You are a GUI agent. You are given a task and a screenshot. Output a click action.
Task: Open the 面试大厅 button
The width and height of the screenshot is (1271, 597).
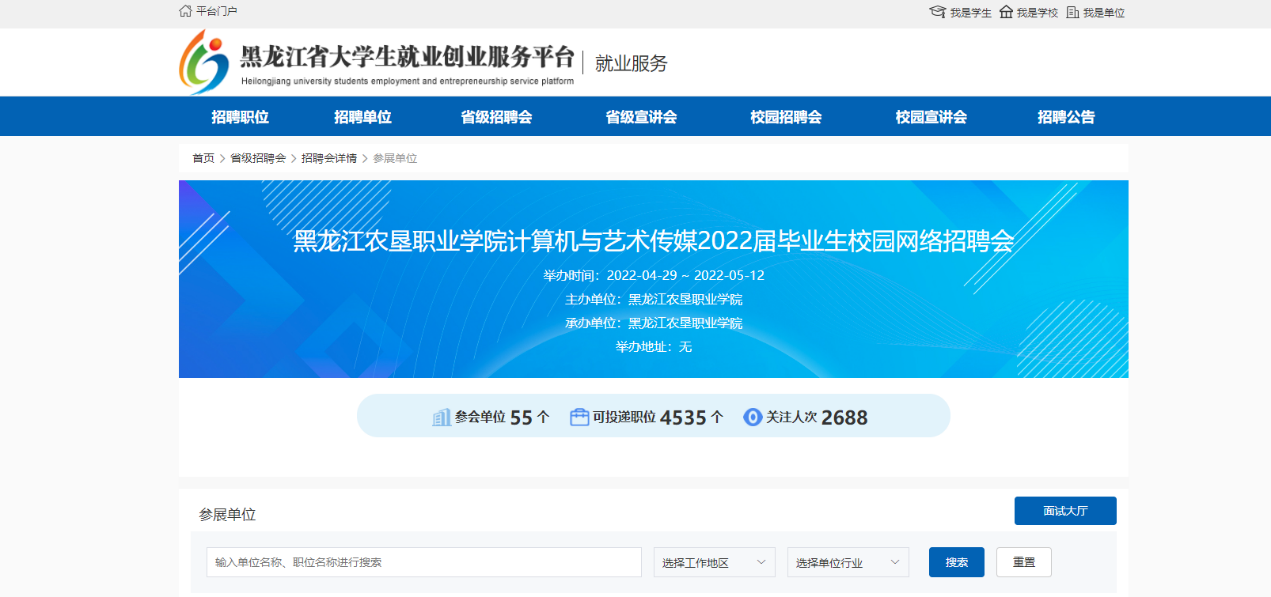click(1065, 510)
